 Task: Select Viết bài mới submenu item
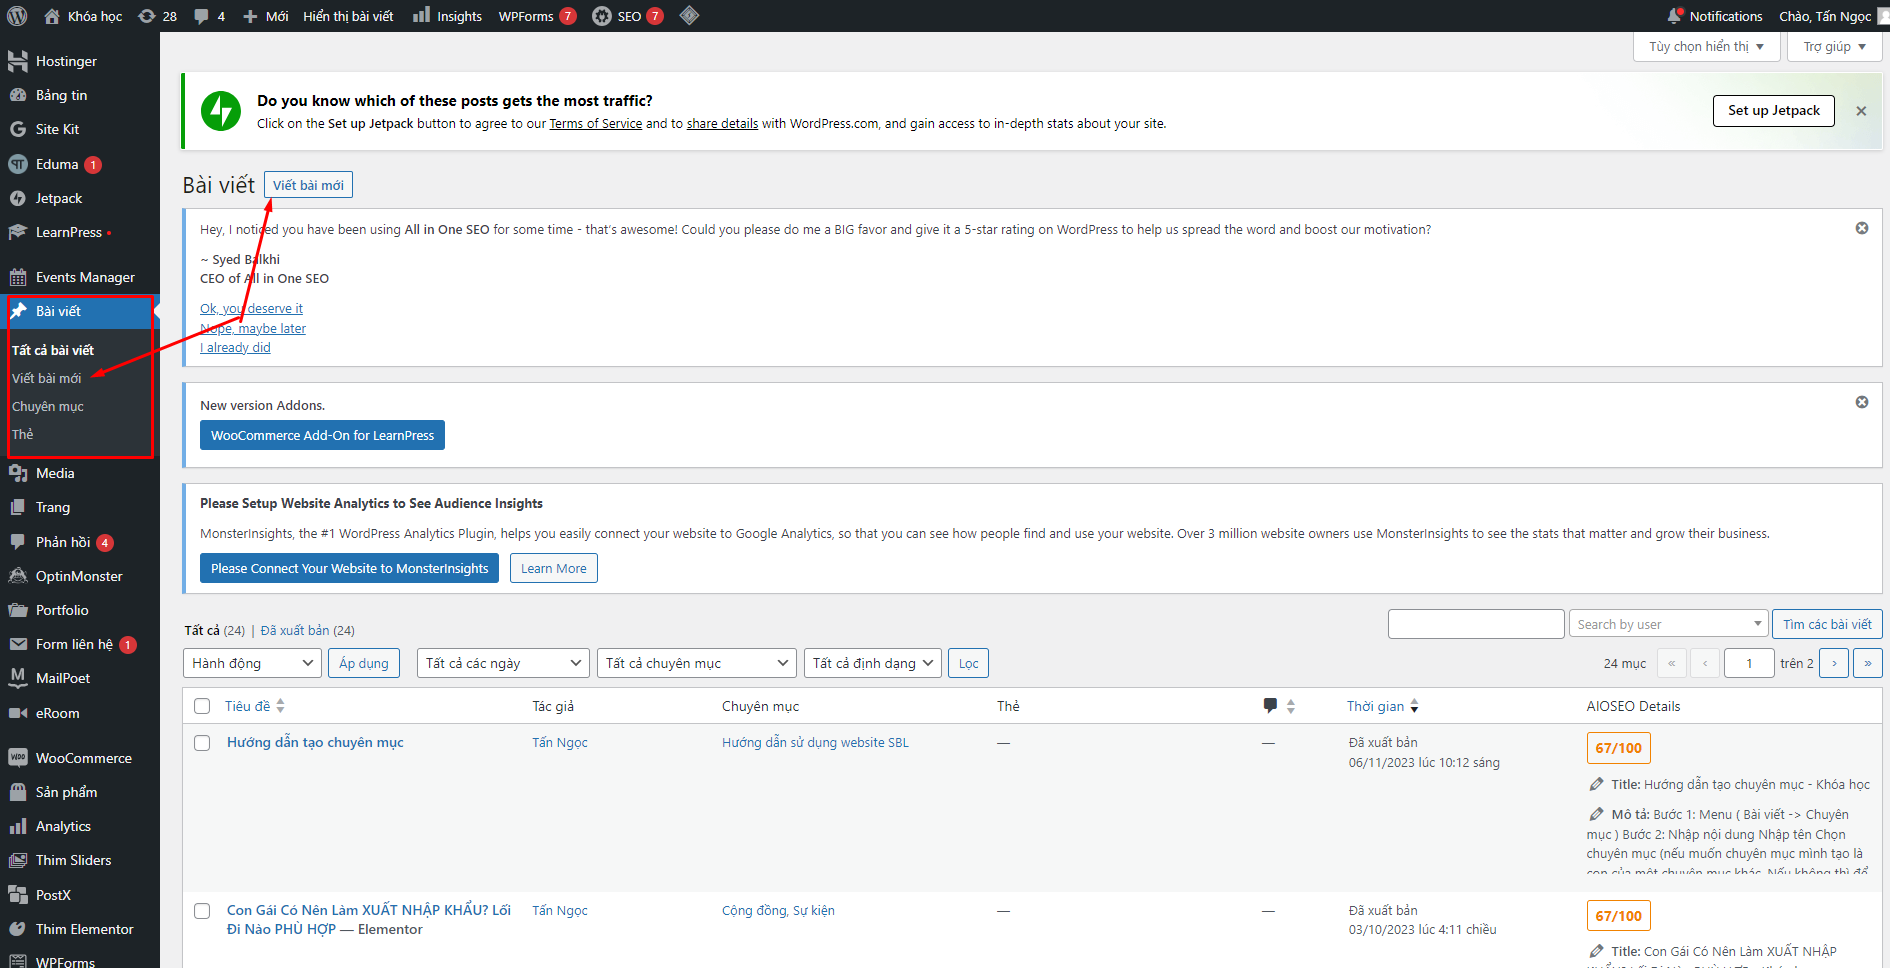47,378
